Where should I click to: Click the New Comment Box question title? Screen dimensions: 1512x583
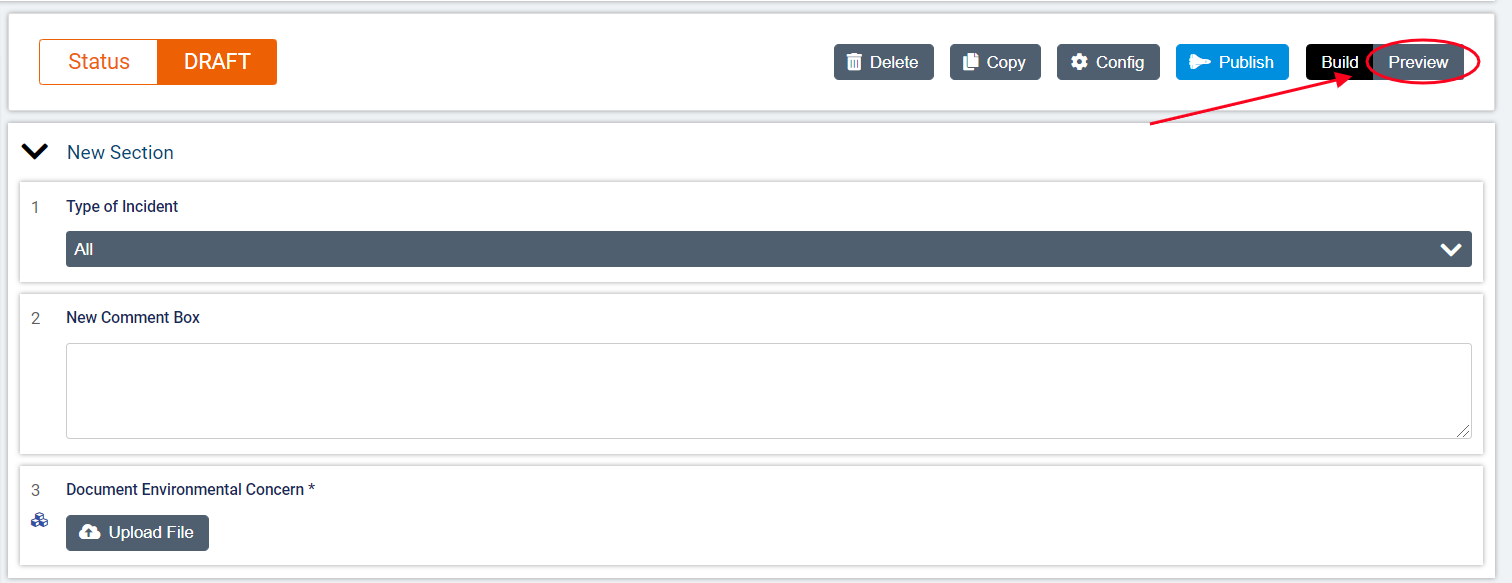tap(133, 317)
